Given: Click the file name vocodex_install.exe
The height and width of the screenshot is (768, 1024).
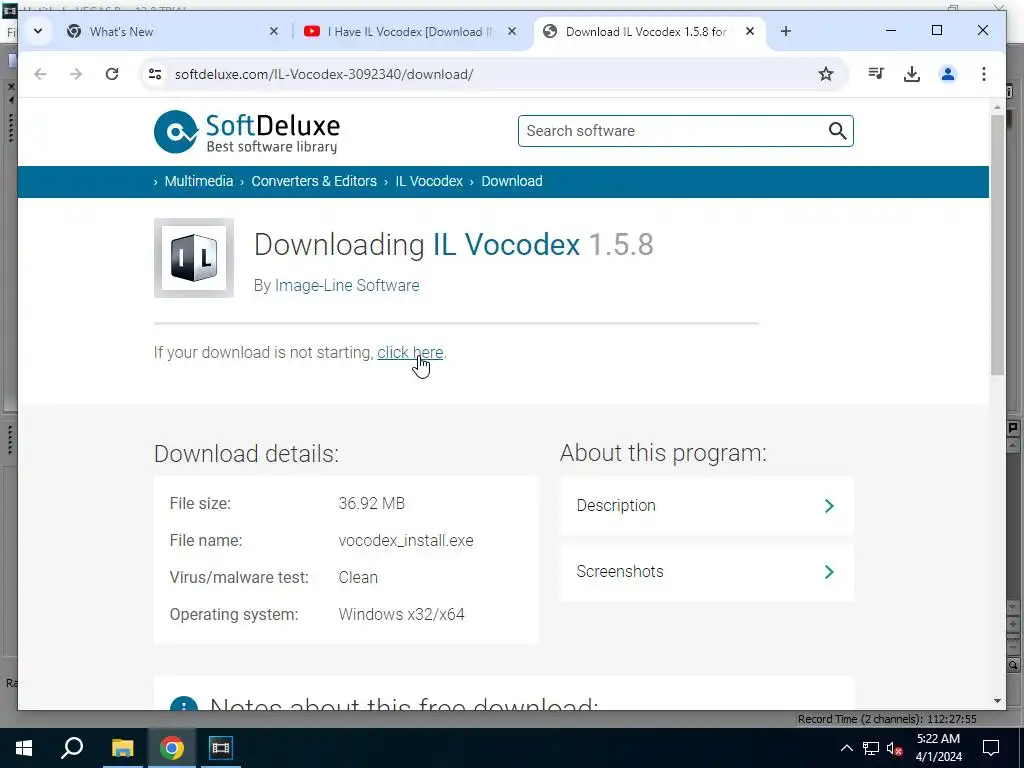Looking at the screenshot, I should click(x=406, y=541).
